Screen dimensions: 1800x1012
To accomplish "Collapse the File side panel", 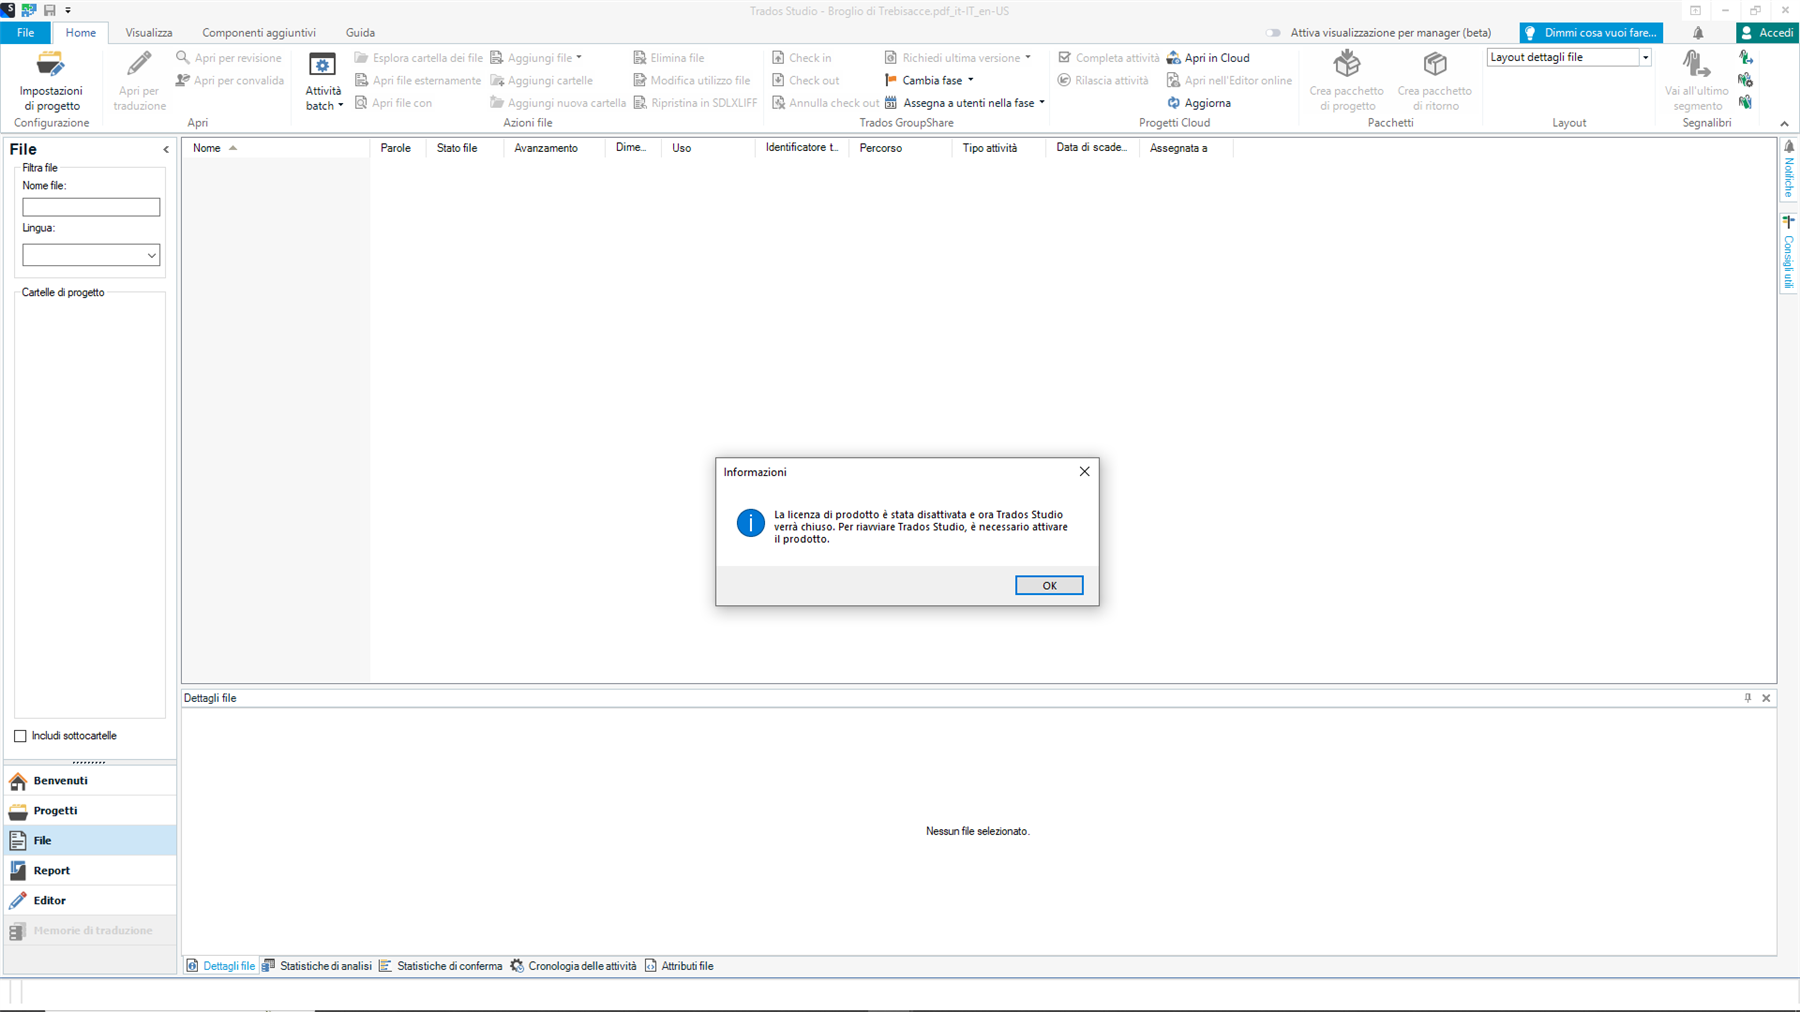I will pos(166,149).
